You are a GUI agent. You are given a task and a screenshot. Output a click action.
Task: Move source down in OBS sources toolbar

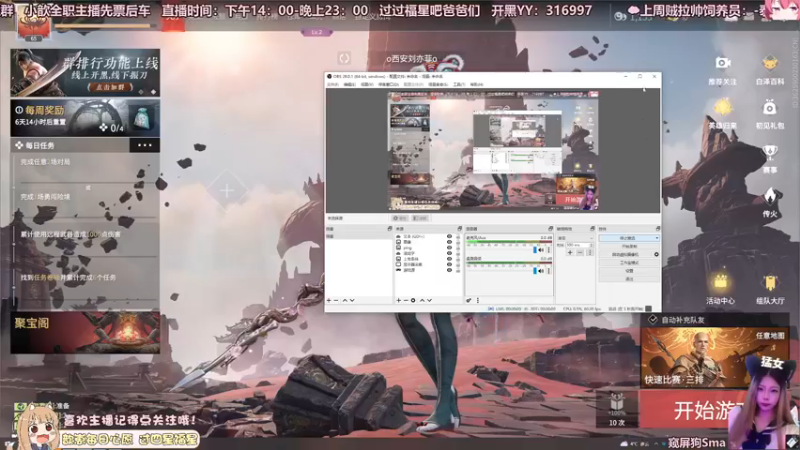[x=429, y=301]
